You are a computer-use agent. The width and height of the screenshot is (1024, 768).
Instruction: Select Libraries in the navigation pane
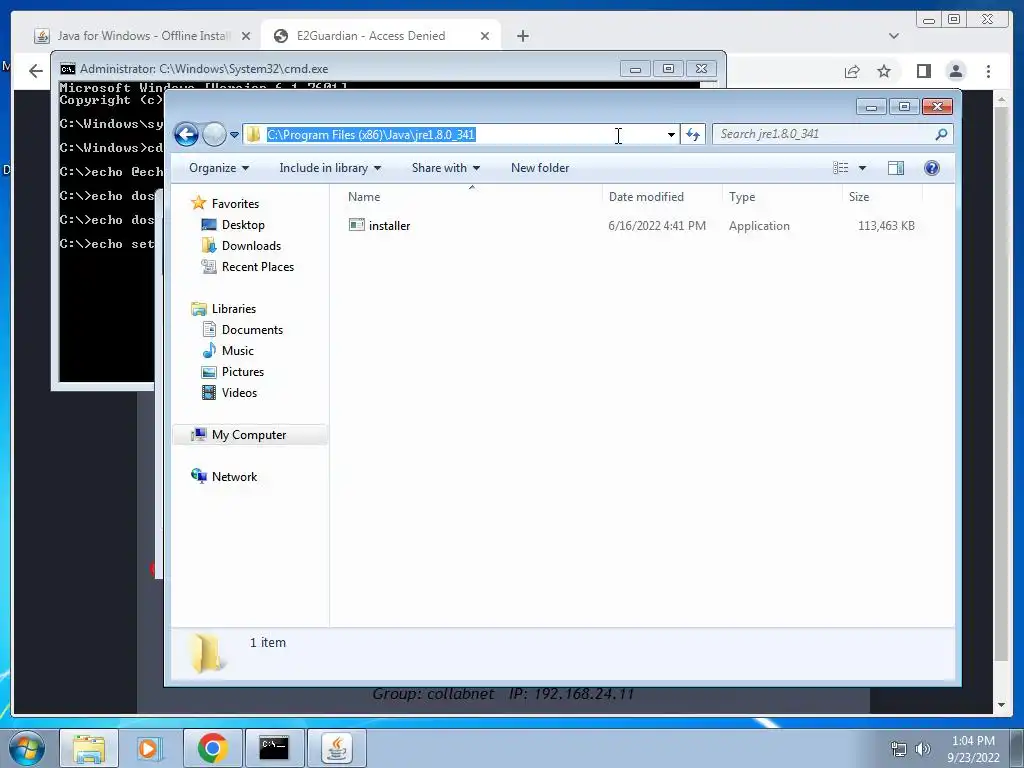(234, 309)
